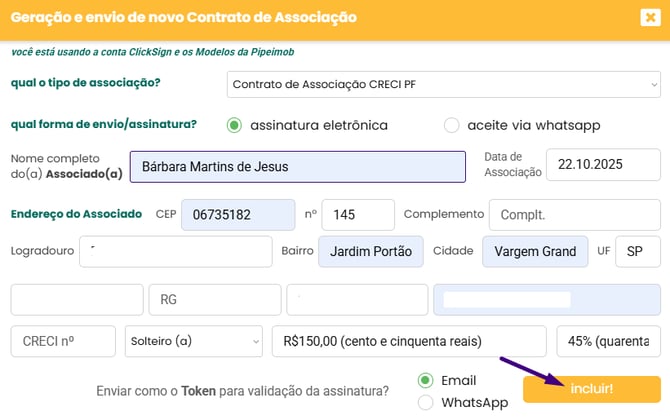Image resolution: width=670 pixels, height=420 pixels.
Task: Open the association type dropdown
Action: point(443,84)
